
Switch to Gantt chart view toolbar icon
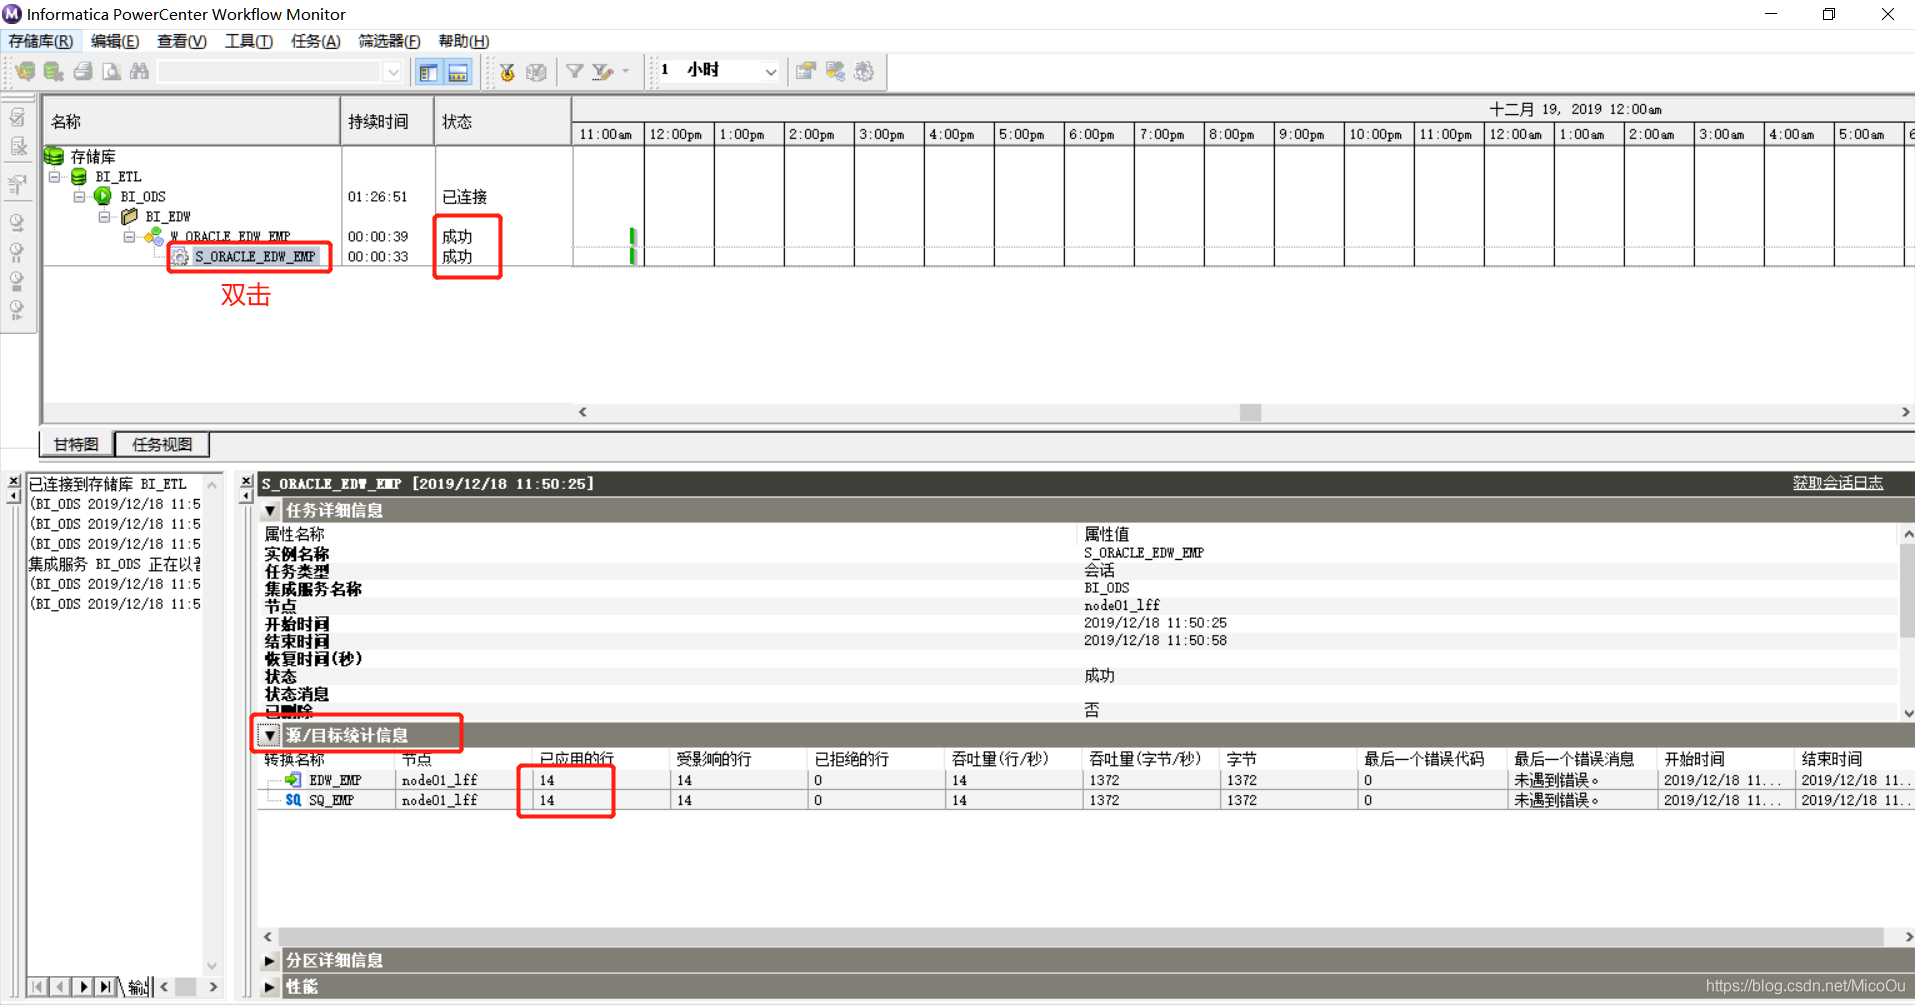point(429,72)
